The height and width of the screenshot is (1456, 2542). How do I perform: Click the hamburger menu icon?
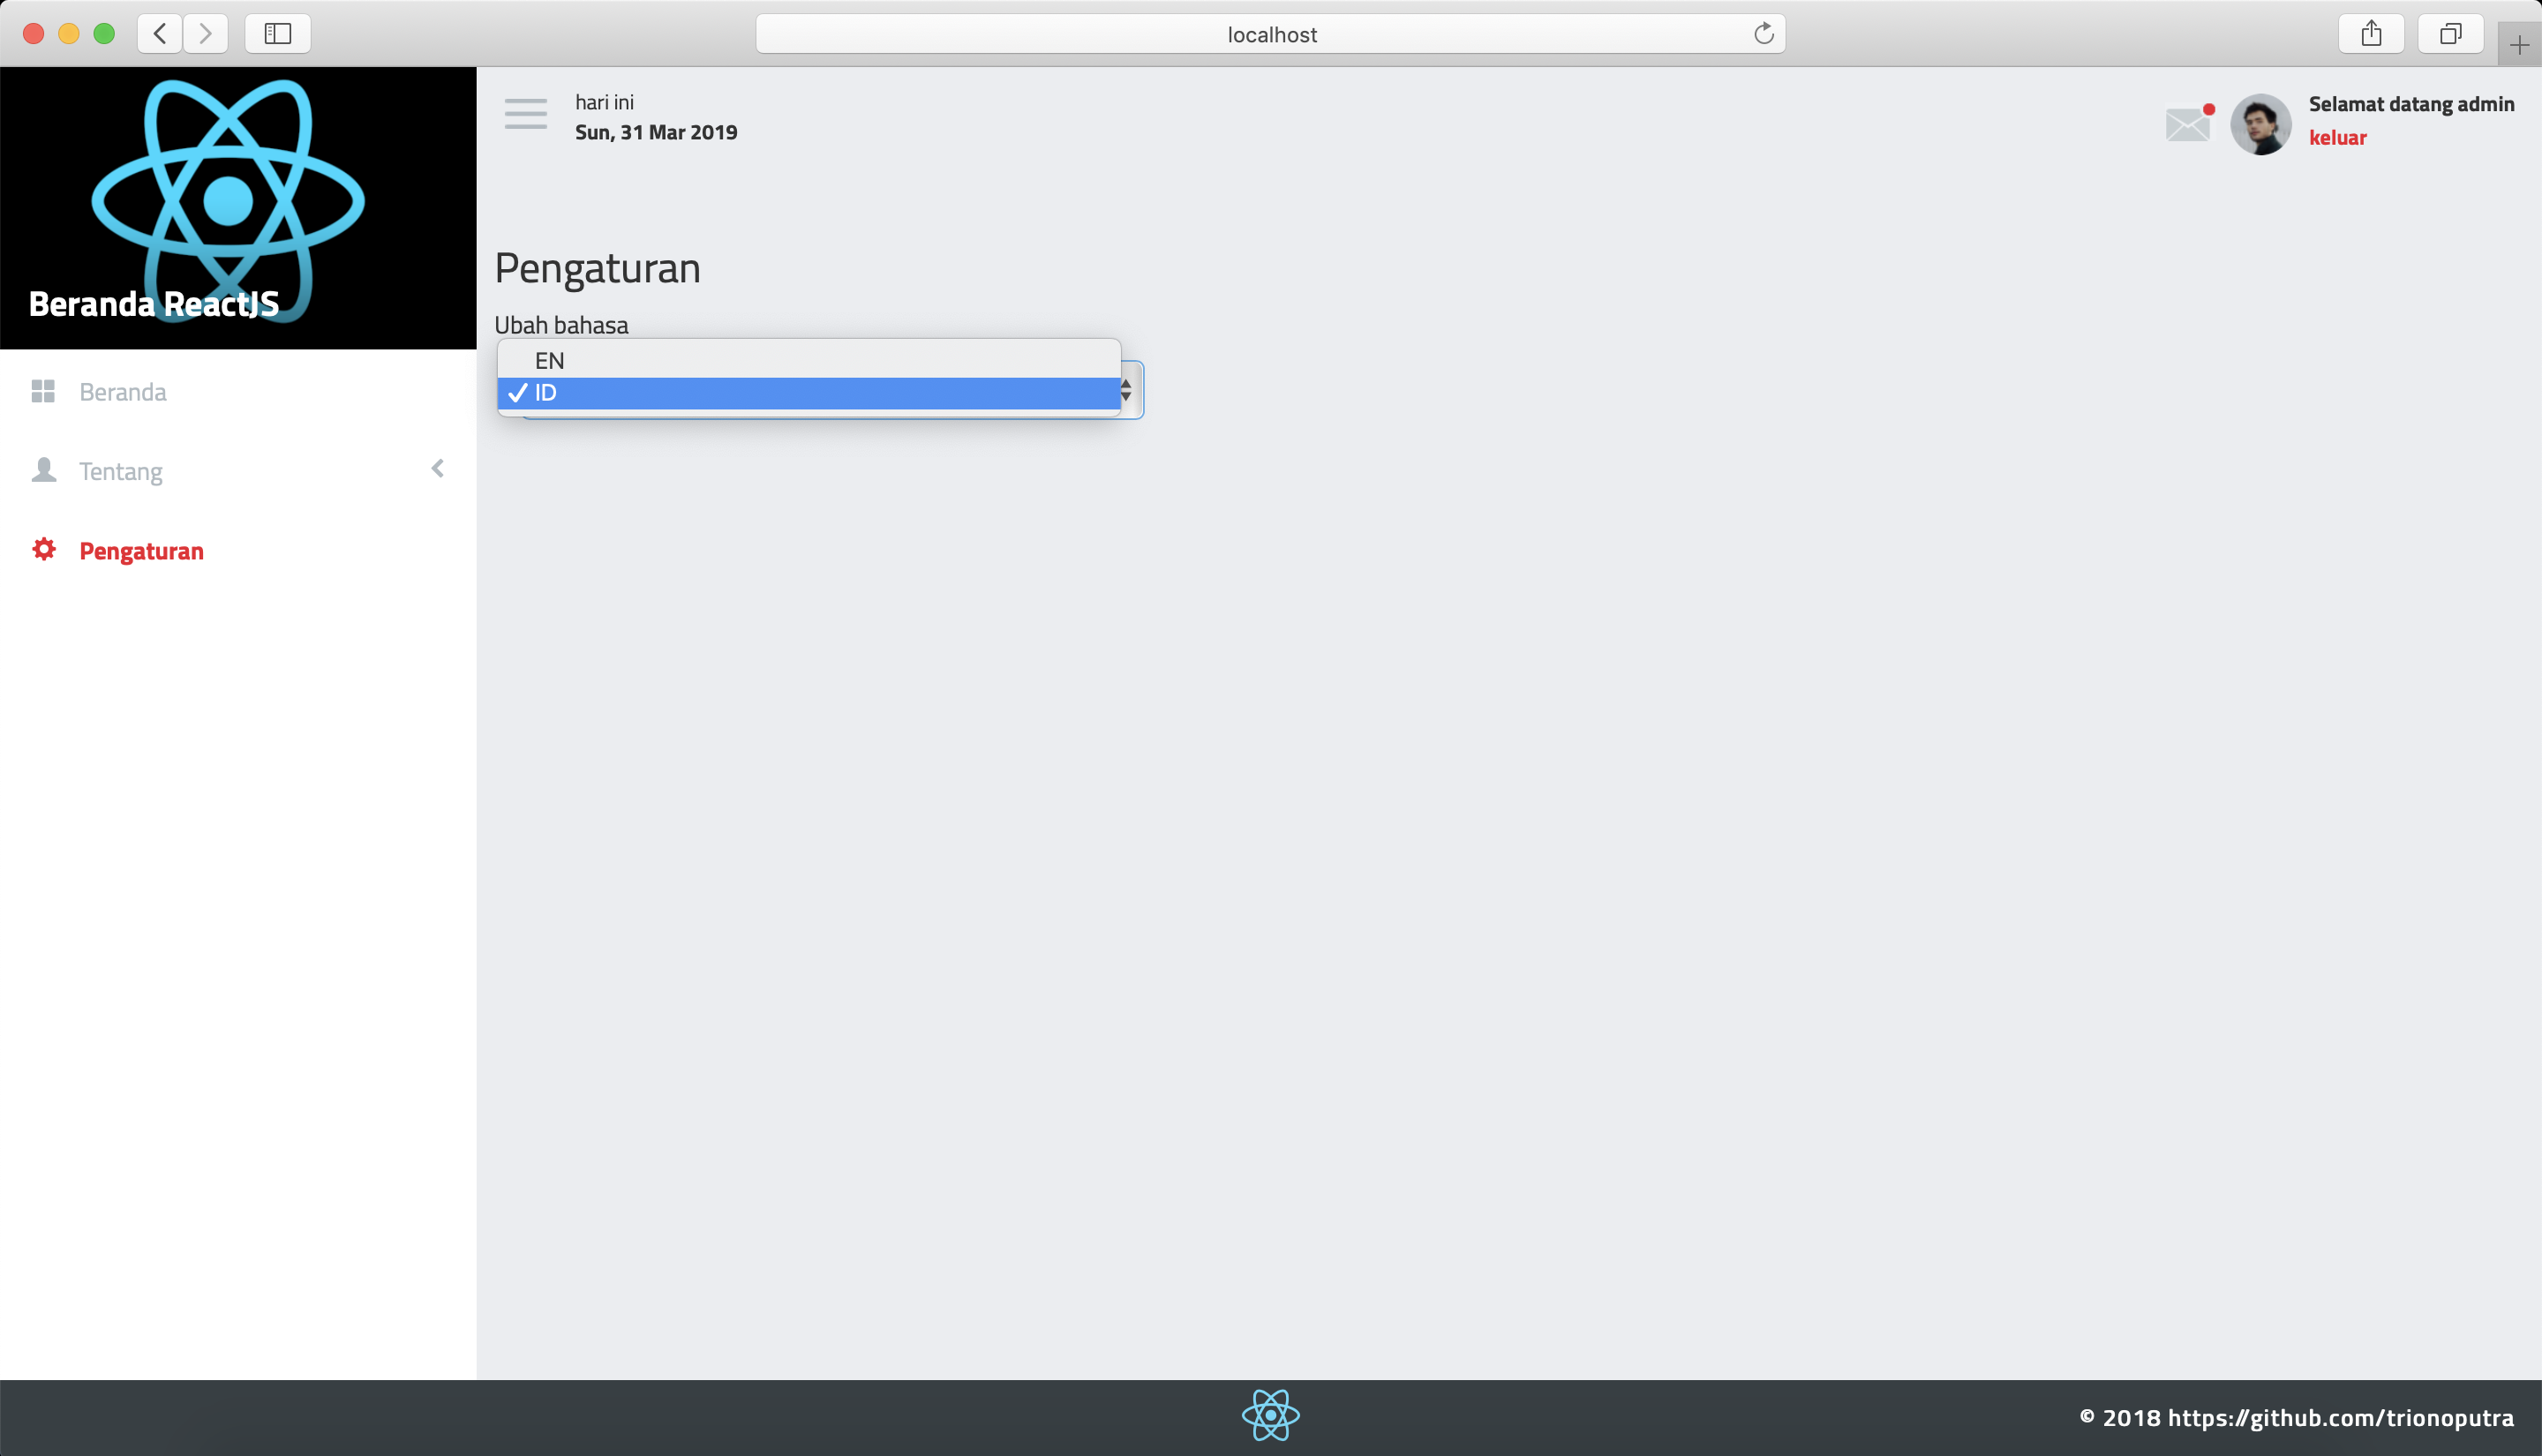[x=525, y=114]
